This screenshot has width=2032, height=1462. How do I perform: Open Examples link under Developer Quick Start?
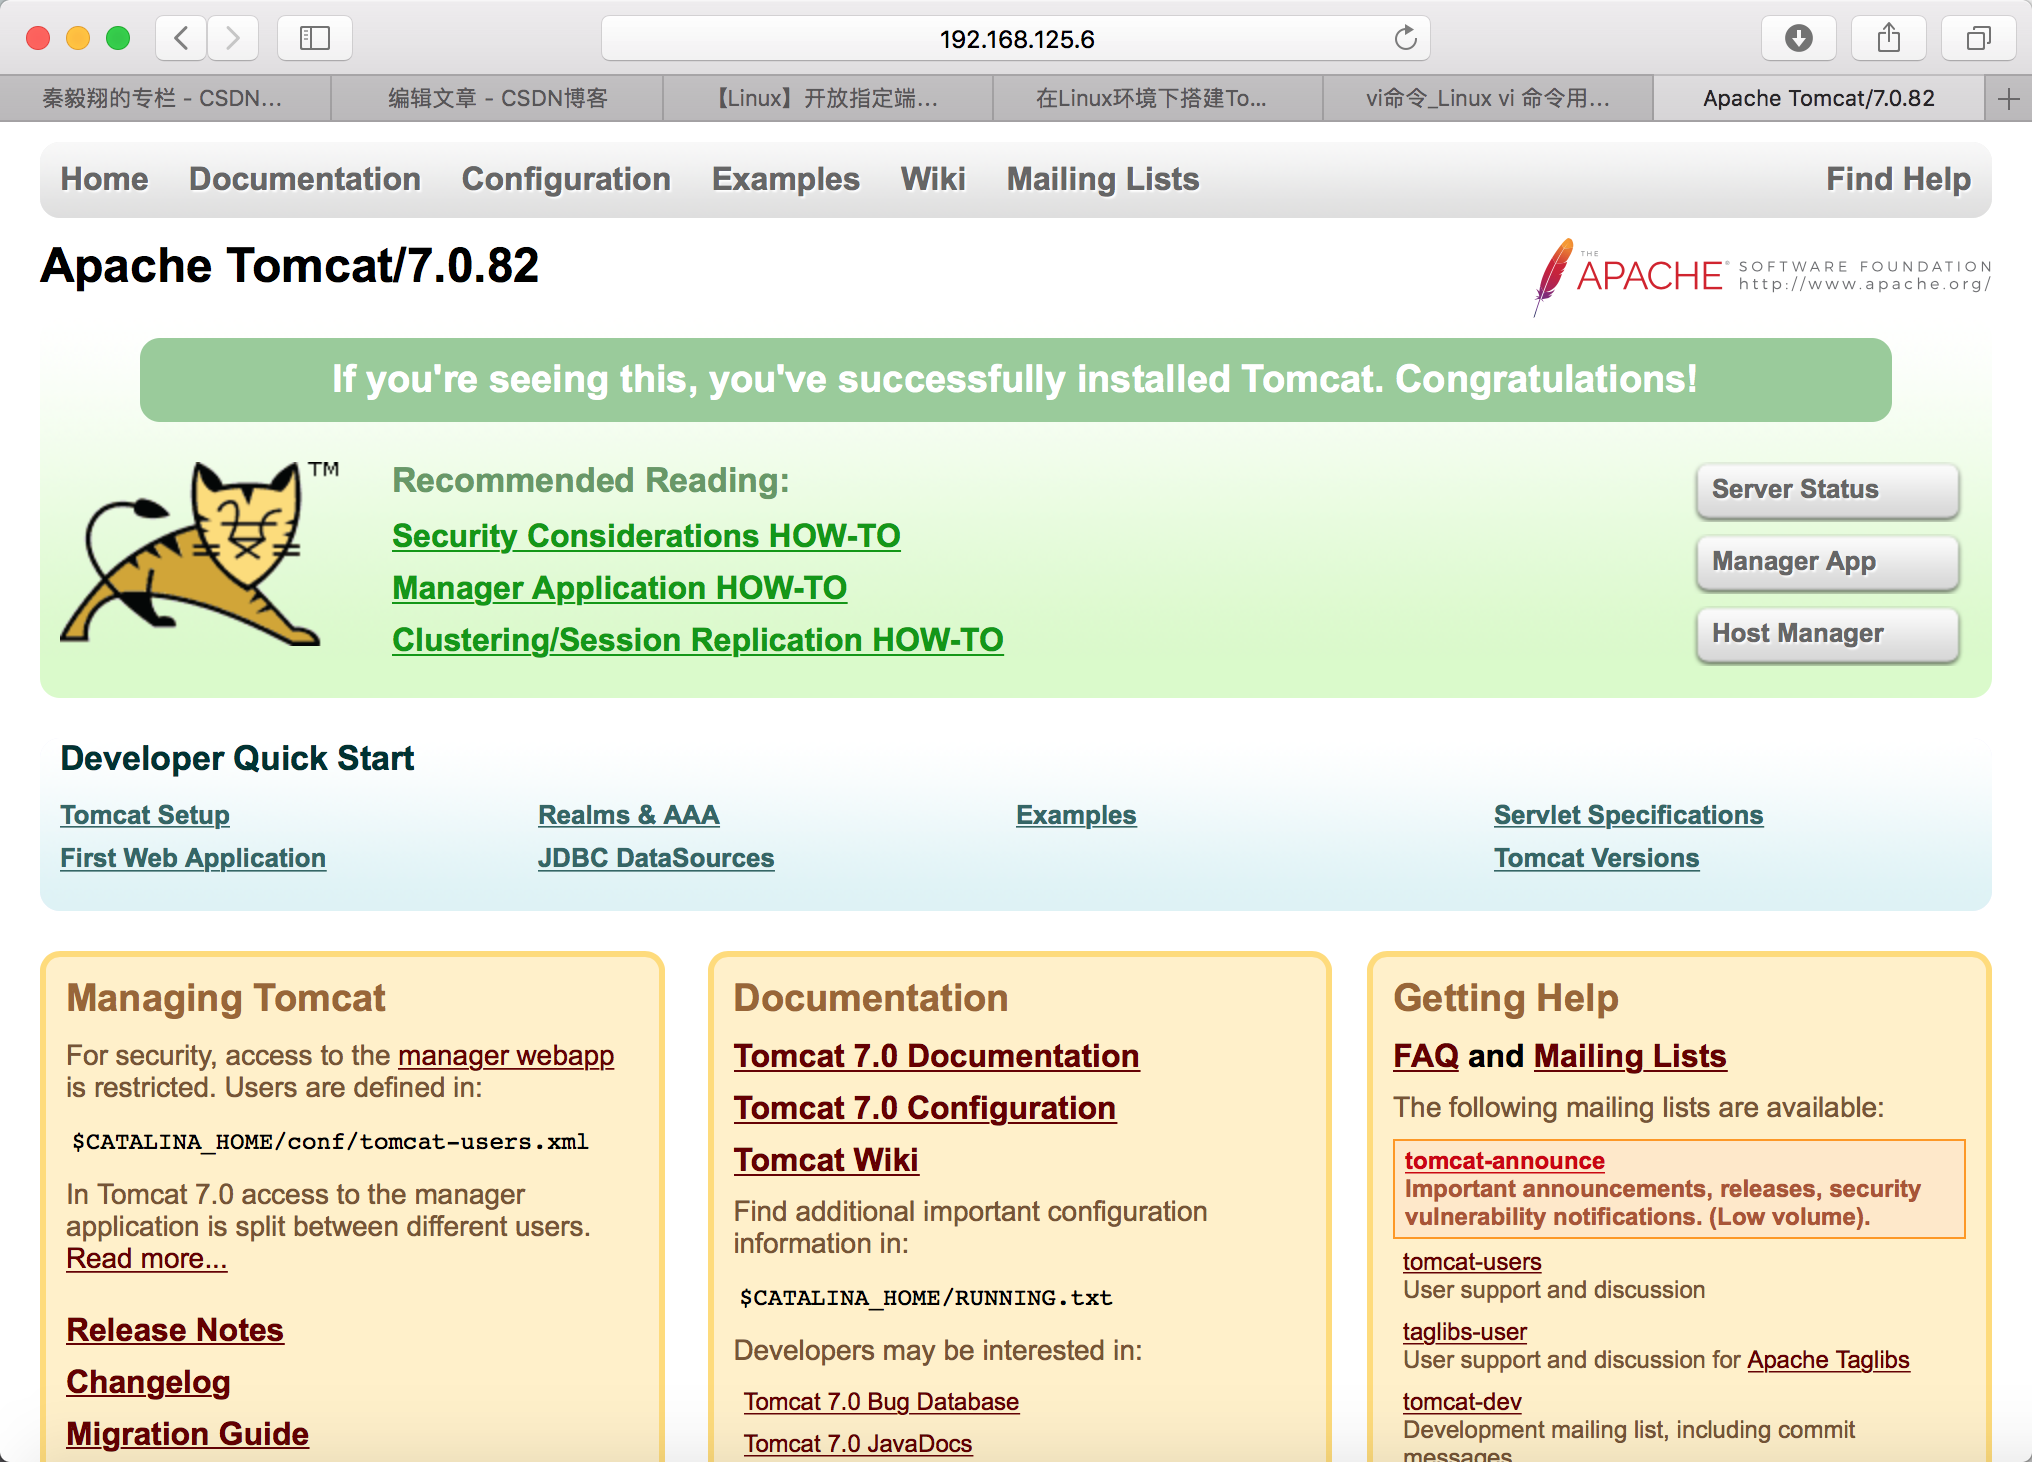pyautogui.click(x=1076, y=815)
